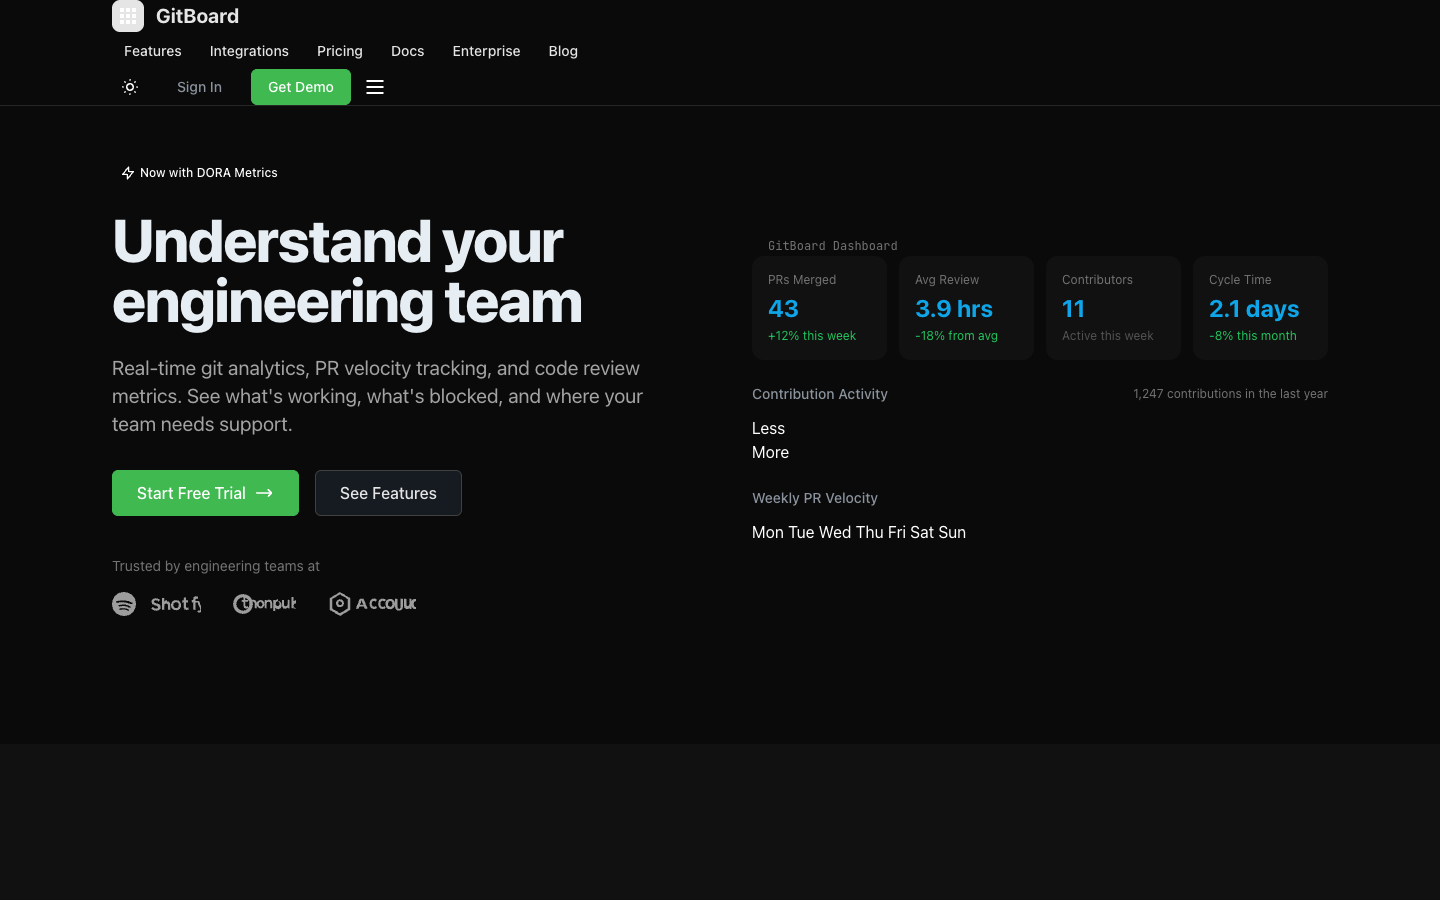Click the GitBoard grid logo icon
1440x900 pixels.
click(128, 16)
